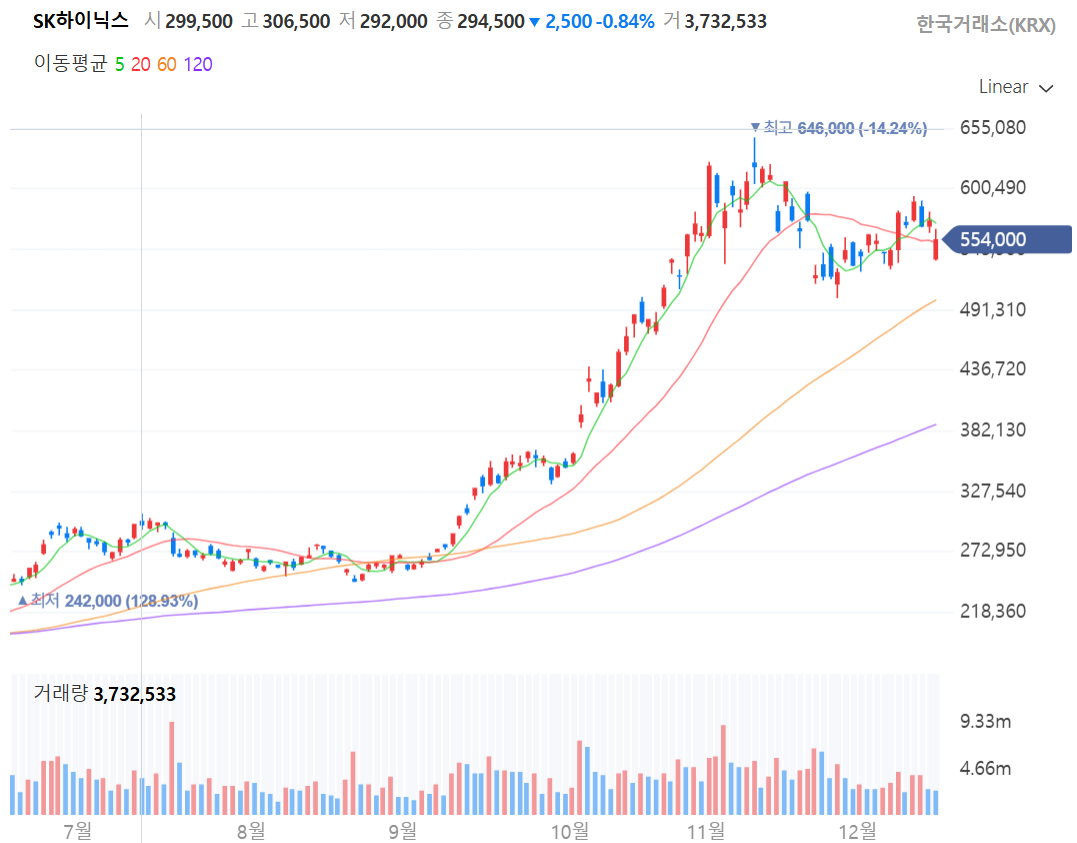Select the 12월 date axis label
The height and width of the screenshot is (843, 1077).
858,831
